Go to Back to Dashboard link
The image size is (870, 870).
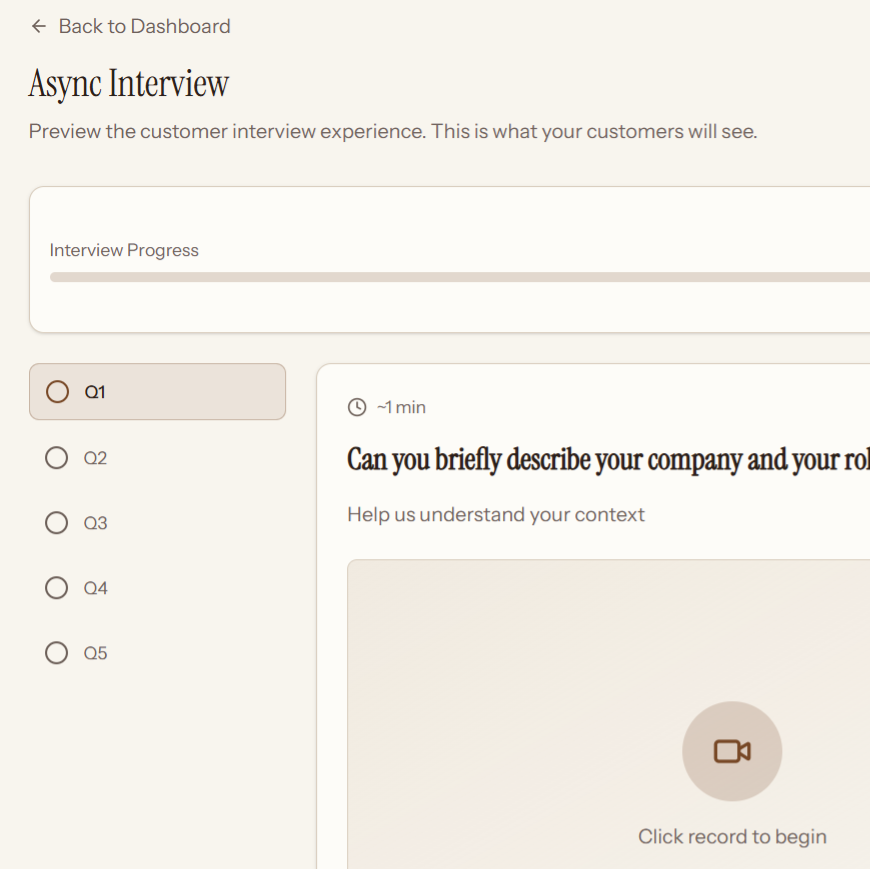point(144,27)
